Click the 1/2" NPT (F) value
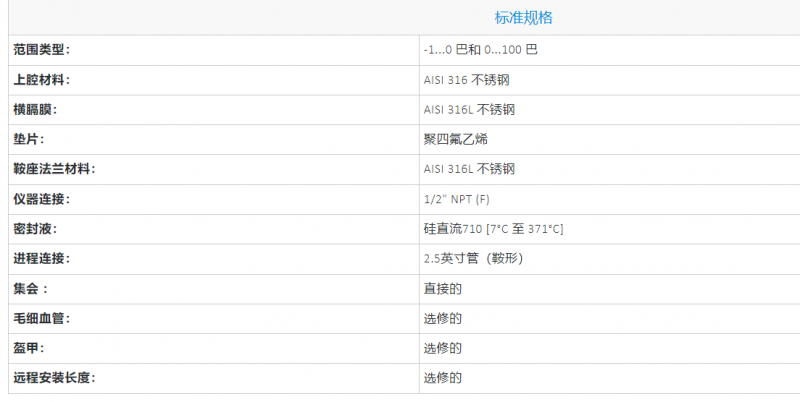This screenshot has height=402, width=800. pos(457,199)
